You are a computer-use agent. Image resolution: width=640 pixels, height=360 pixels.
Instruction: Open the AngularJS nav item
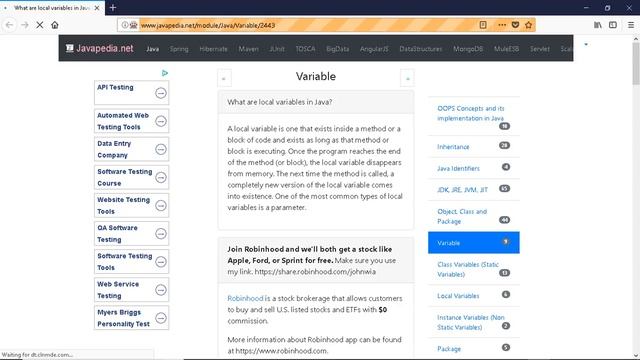click(x=374, y=49)
